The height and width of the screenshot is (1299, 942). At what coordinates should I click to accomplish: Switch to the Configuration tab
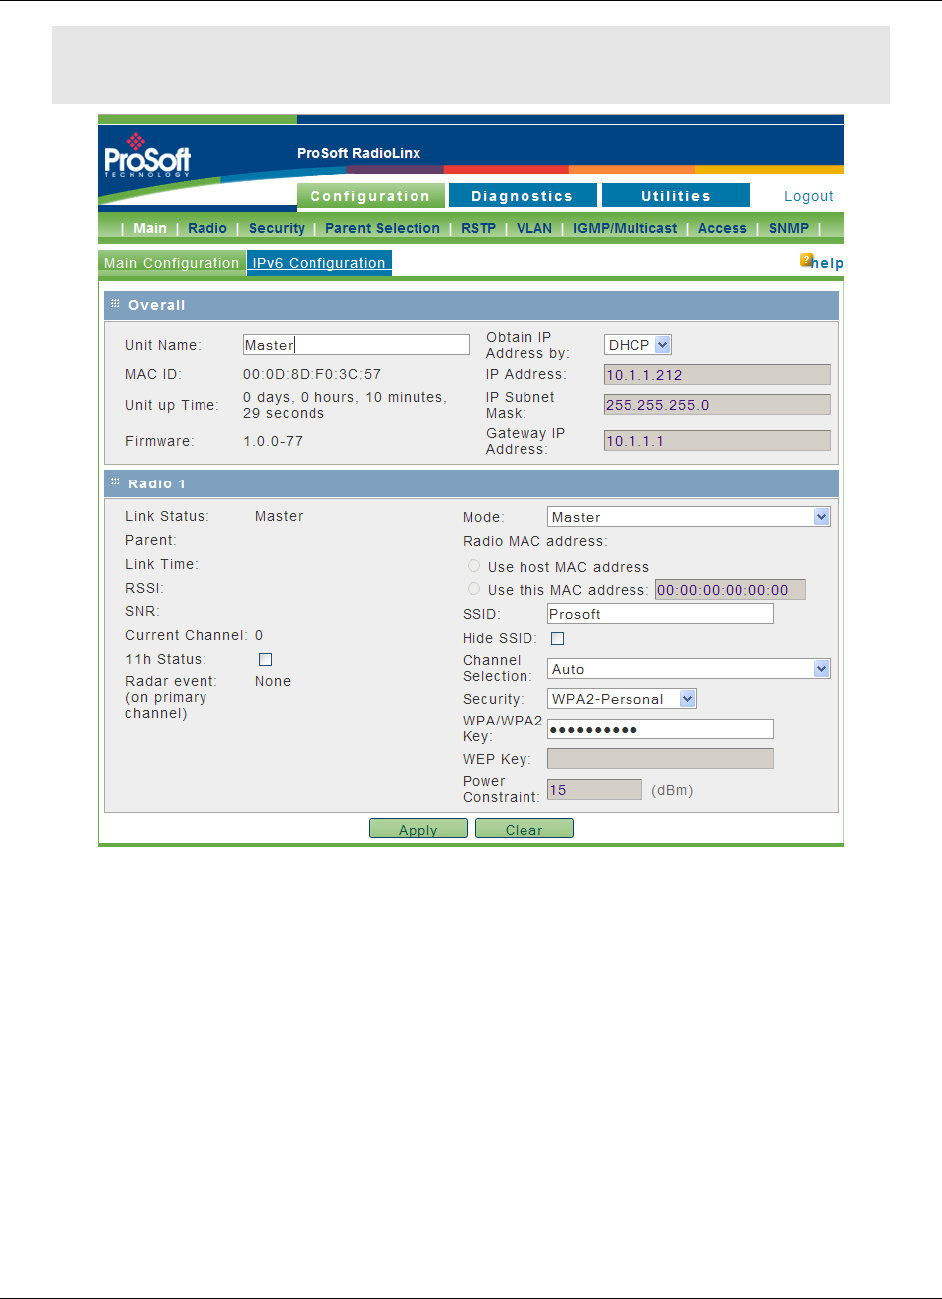pyautogui.click(x=370, y=196)
